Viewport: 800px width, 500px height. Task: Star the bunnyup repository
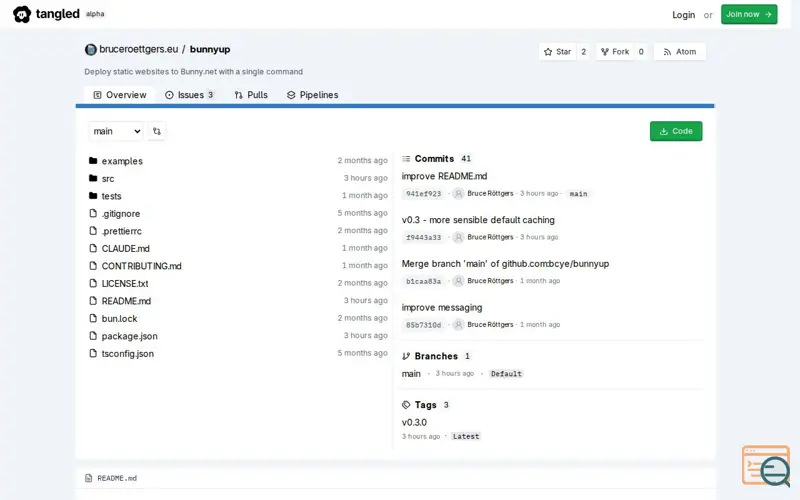558,52
